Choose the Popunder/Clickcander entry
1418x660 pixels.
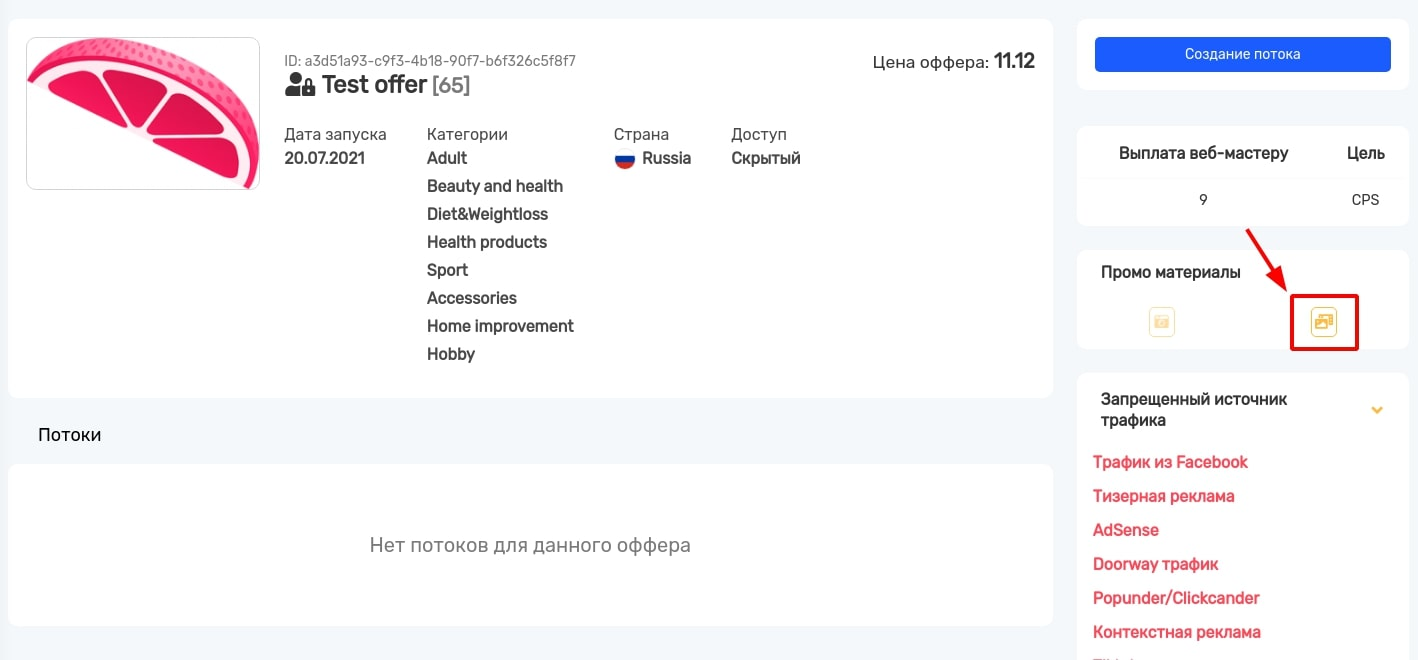[x=1176, y=598]
